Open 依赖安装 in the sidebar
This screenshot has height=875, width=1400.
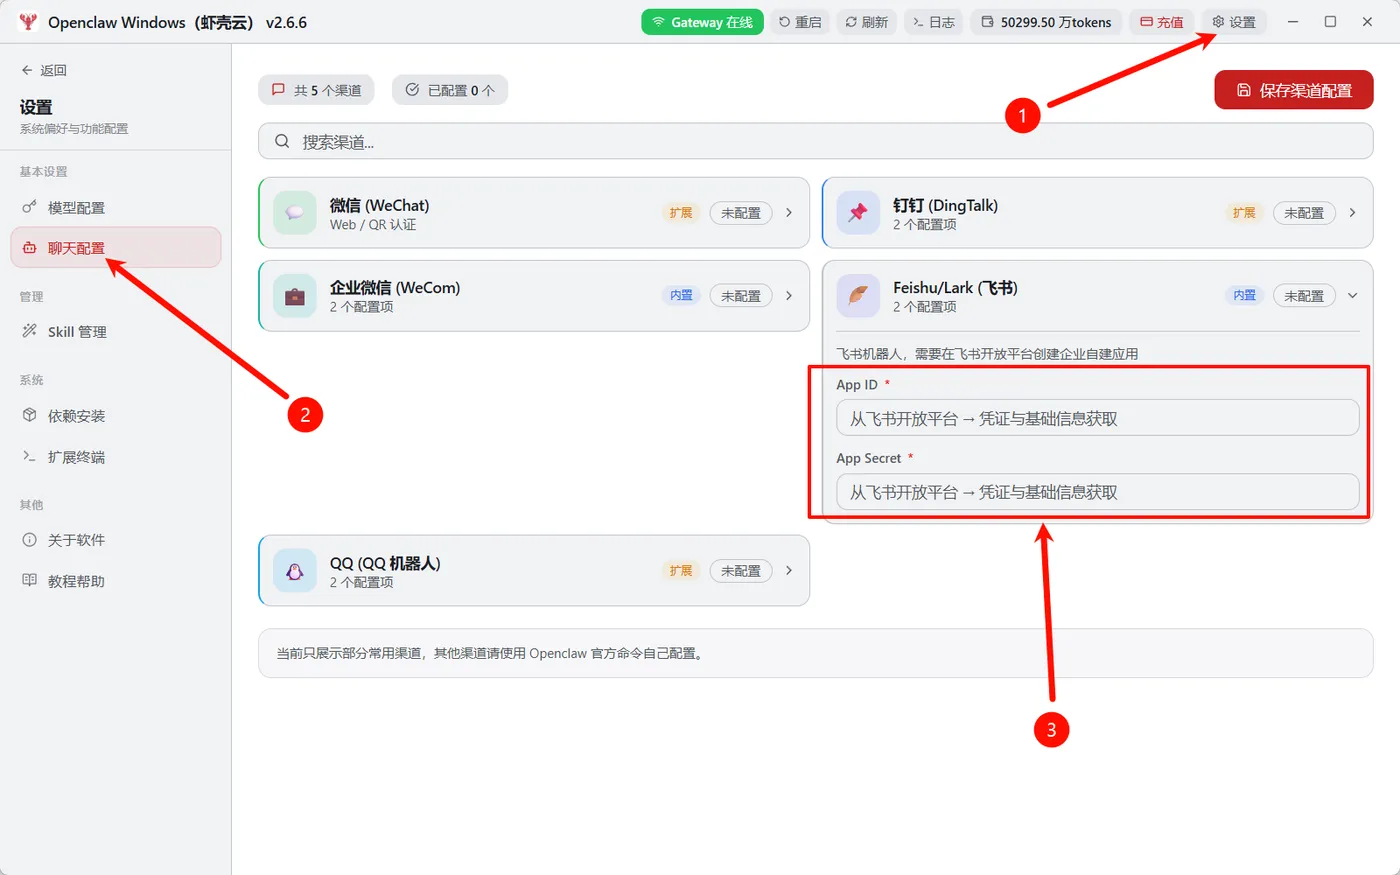tap(116, 416)
